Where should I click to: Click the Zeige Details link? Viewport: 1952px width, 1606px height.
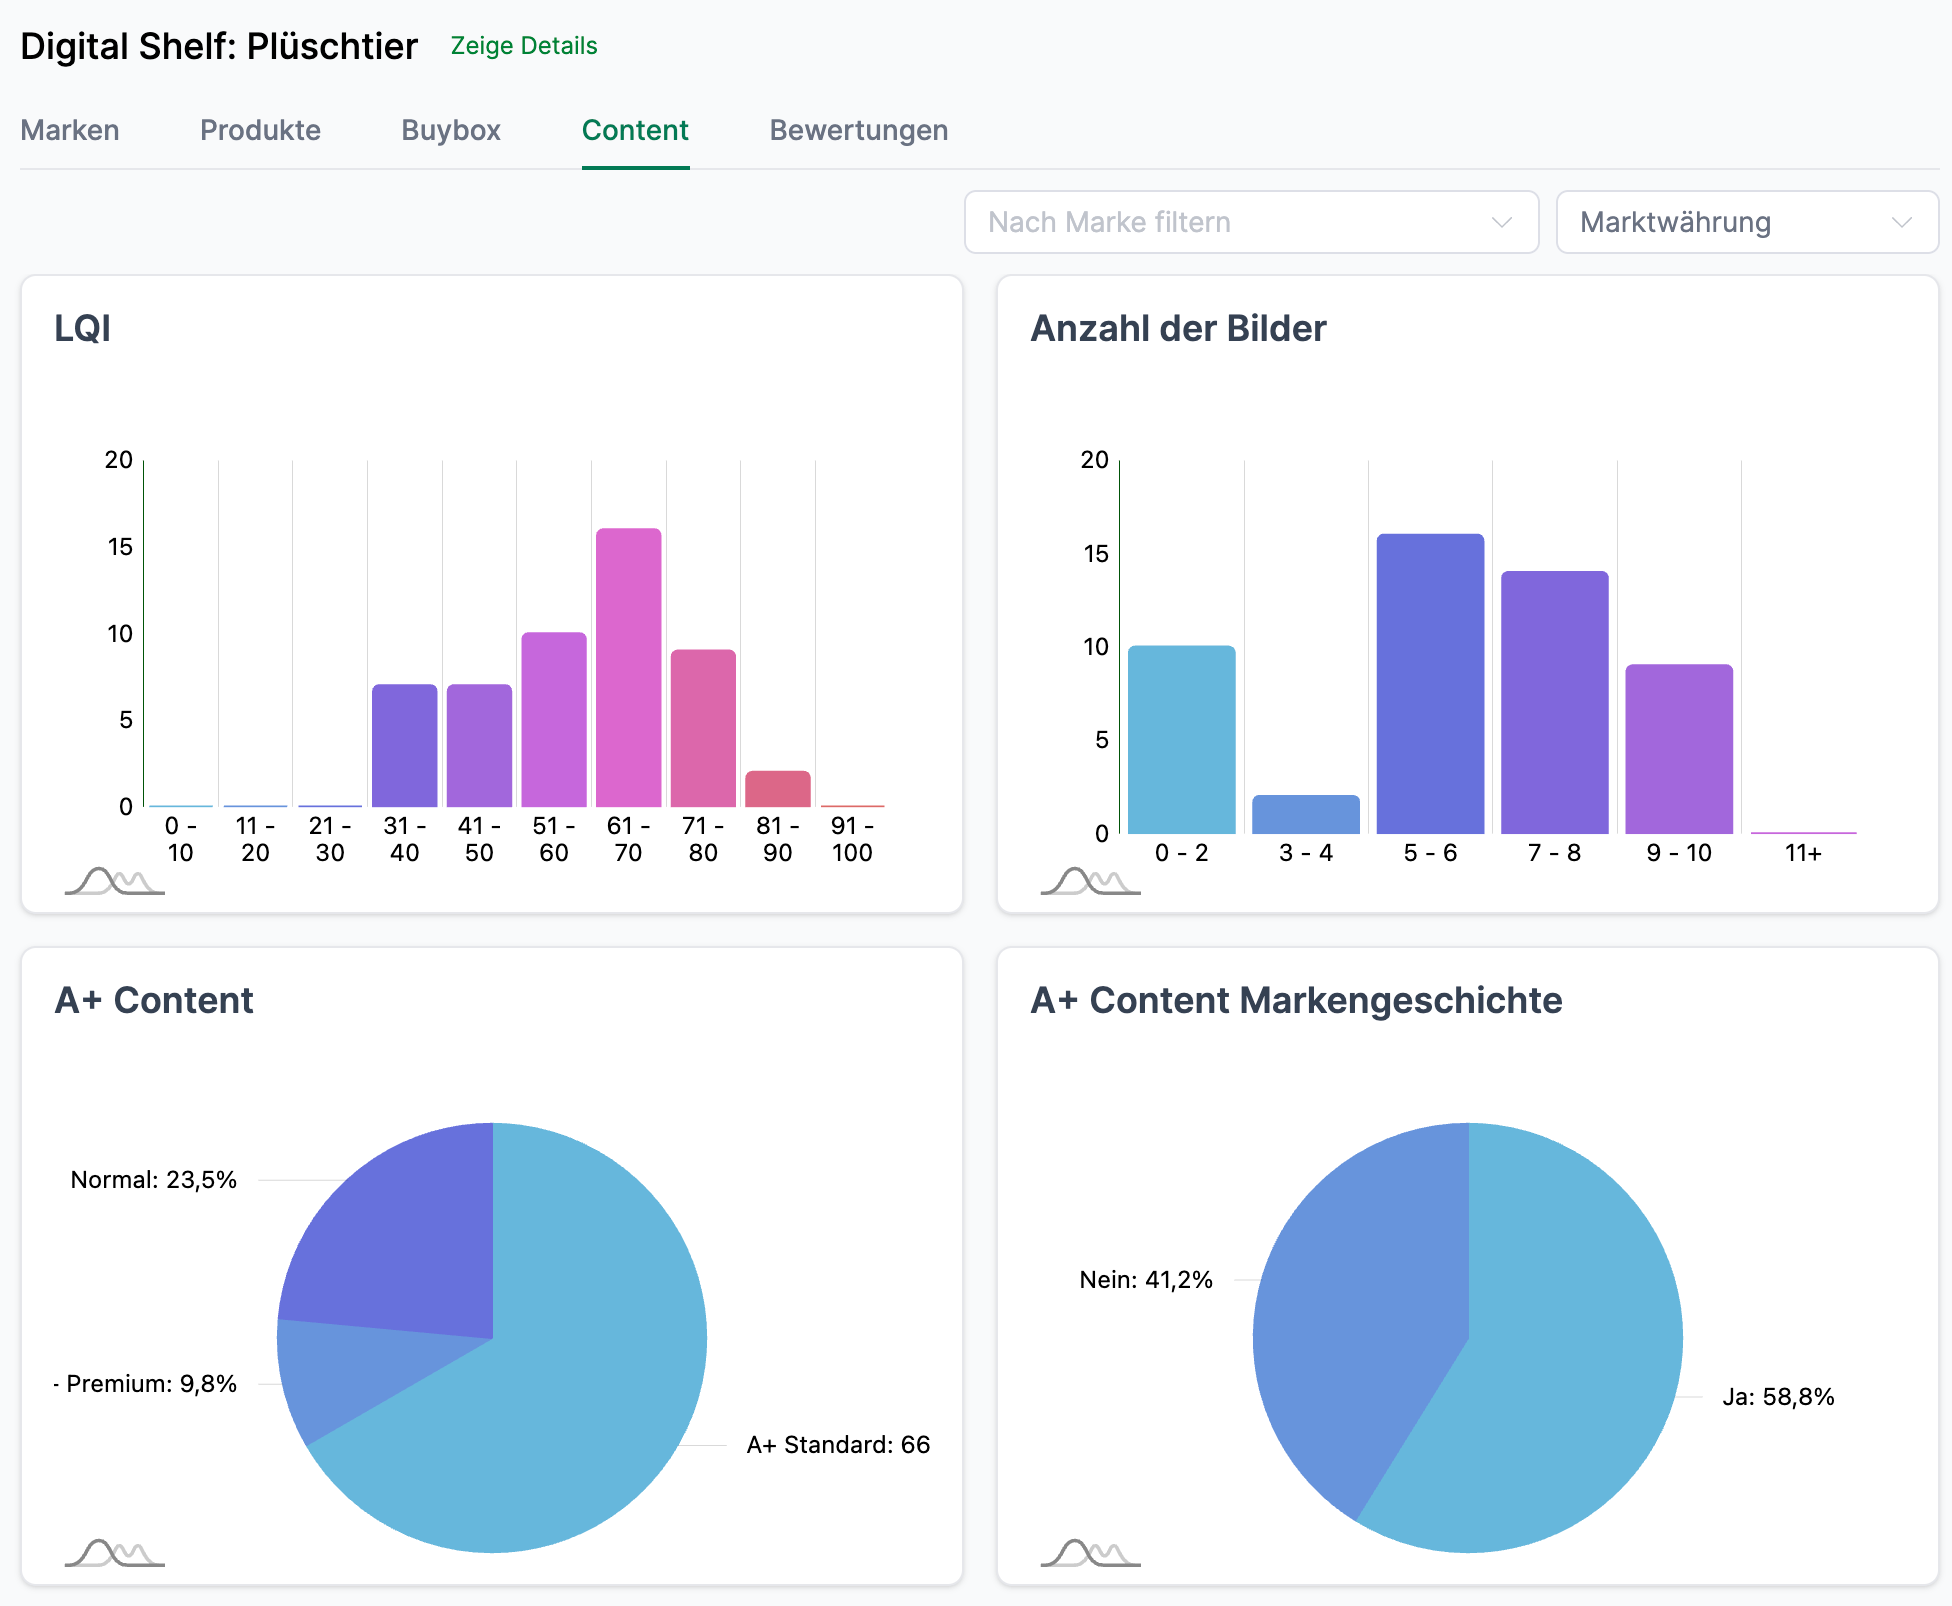tap(523, 46)
